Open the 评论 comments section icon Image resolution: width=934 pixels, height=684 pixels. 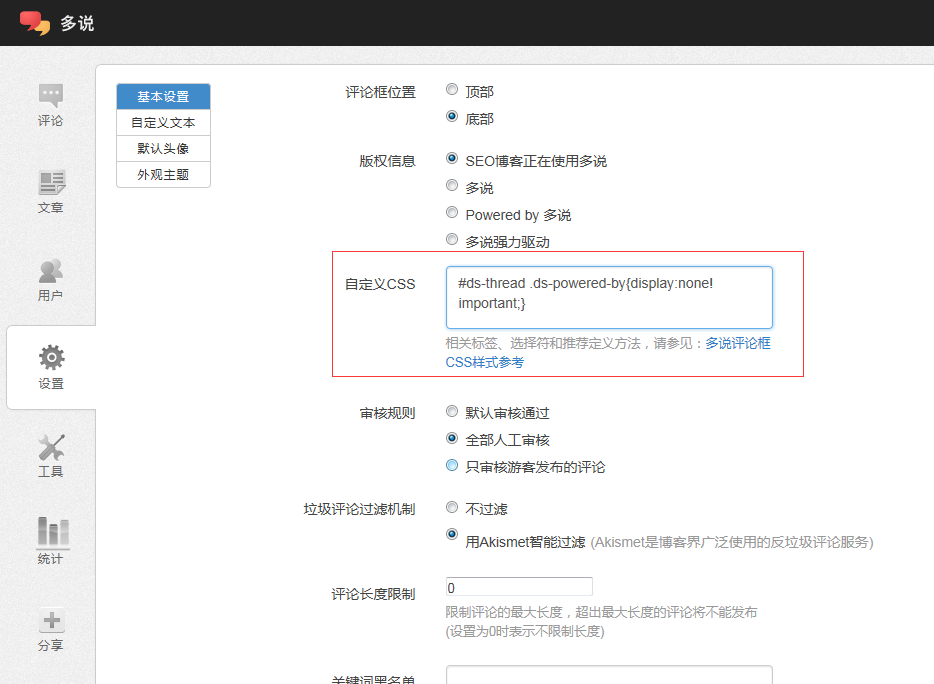click(51, 94)
